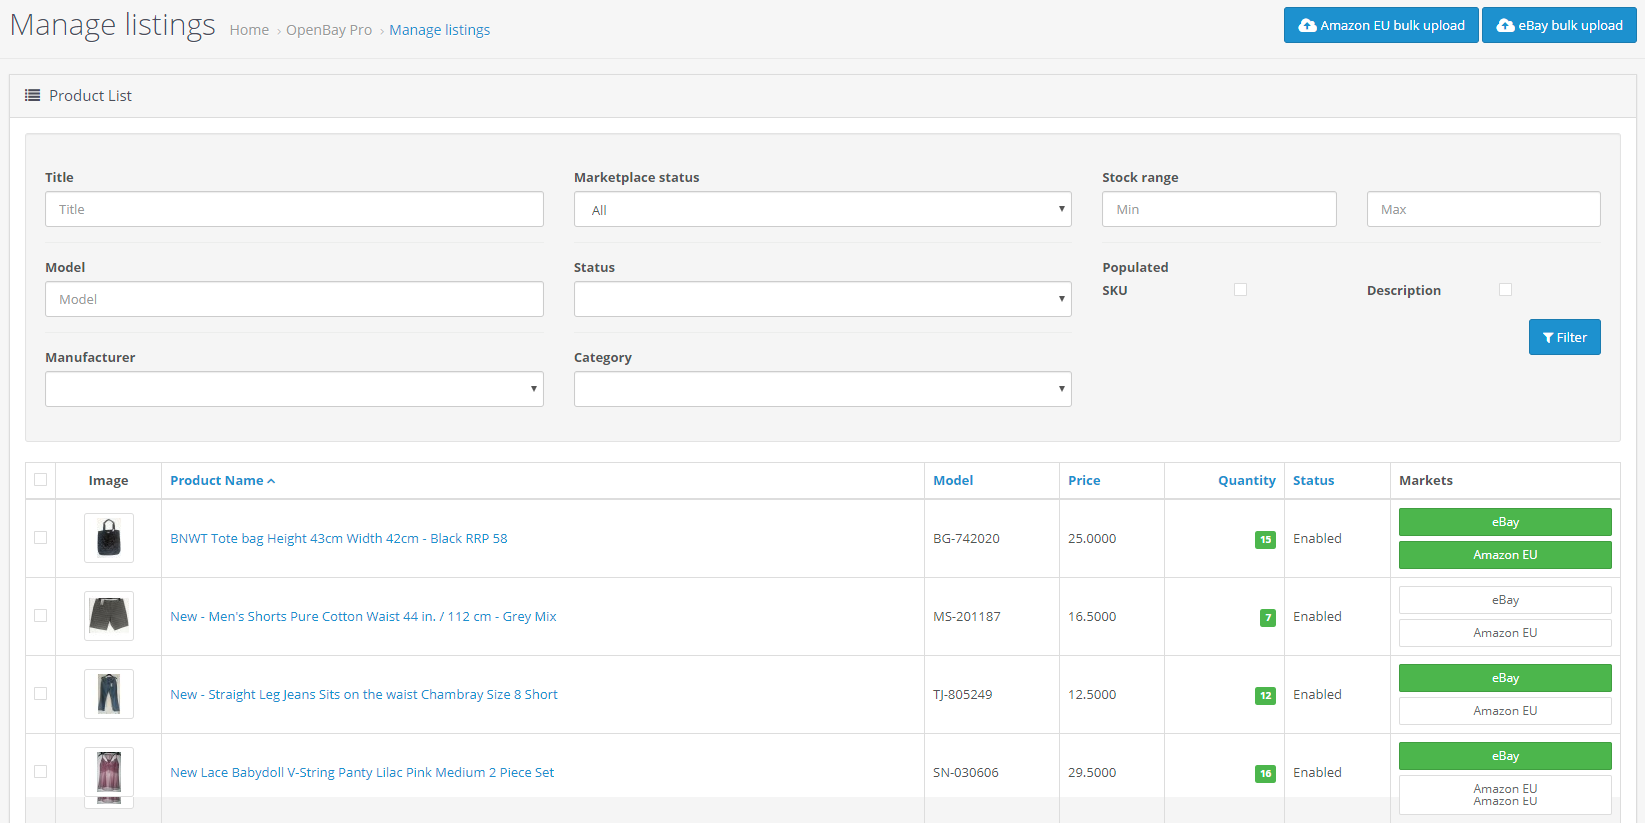The image size is (1645, 823).
Task: Click quantity badge 15 for Tote bag
Action: point(1265,539)
